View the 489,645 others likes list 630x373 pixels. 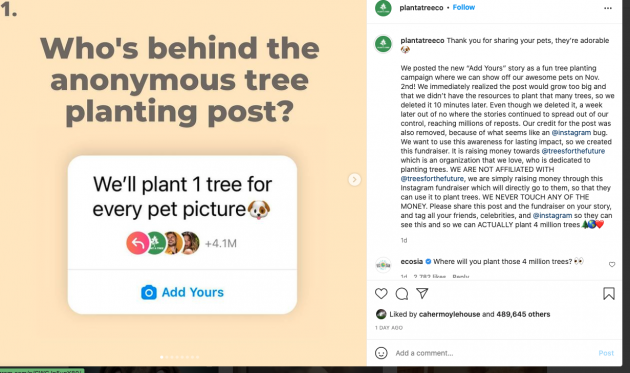click(523, 314)
